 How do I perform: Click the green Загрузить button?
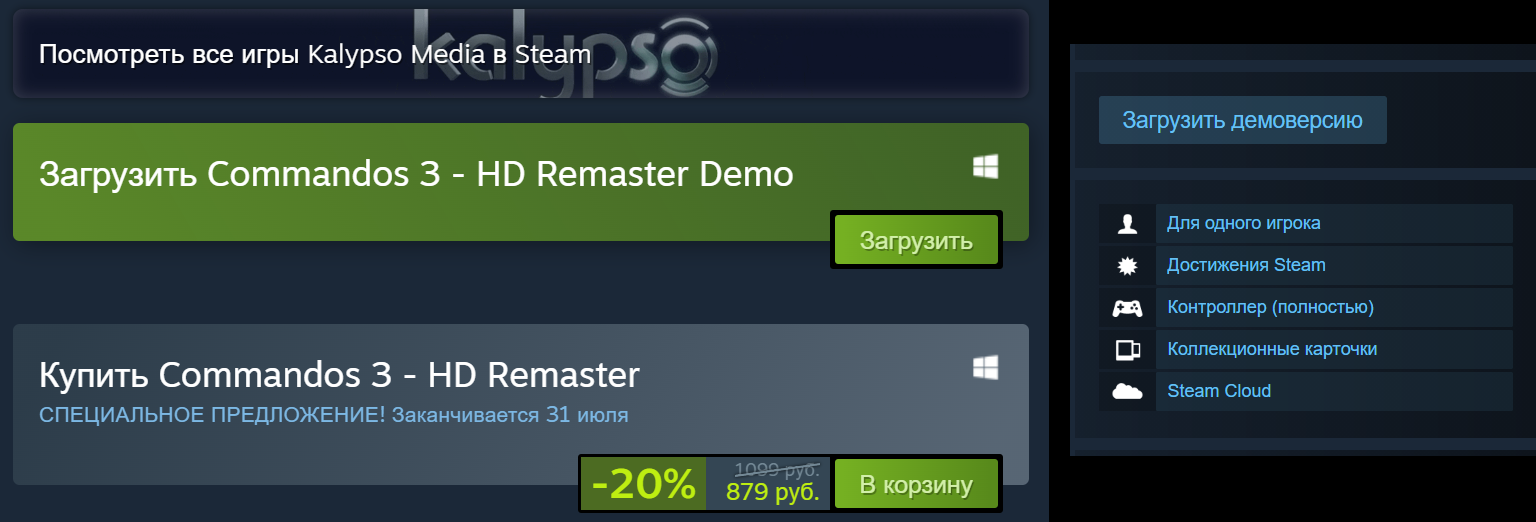tap(916, 240)
